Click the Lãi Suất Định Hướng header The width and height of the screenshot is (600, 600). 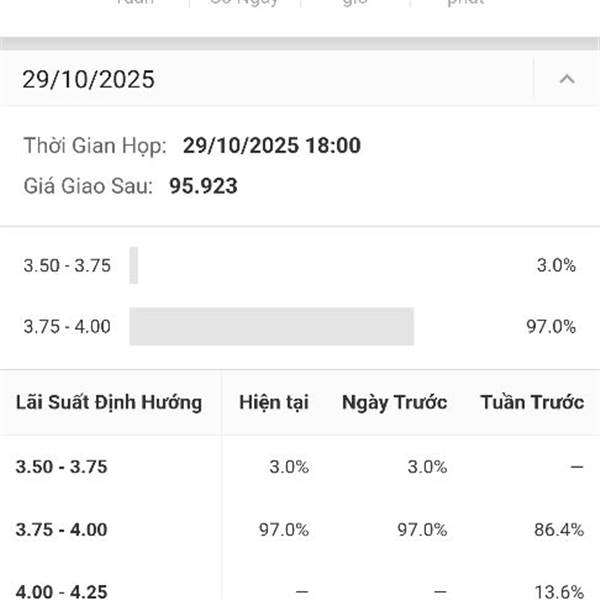[x=109, y=402]
